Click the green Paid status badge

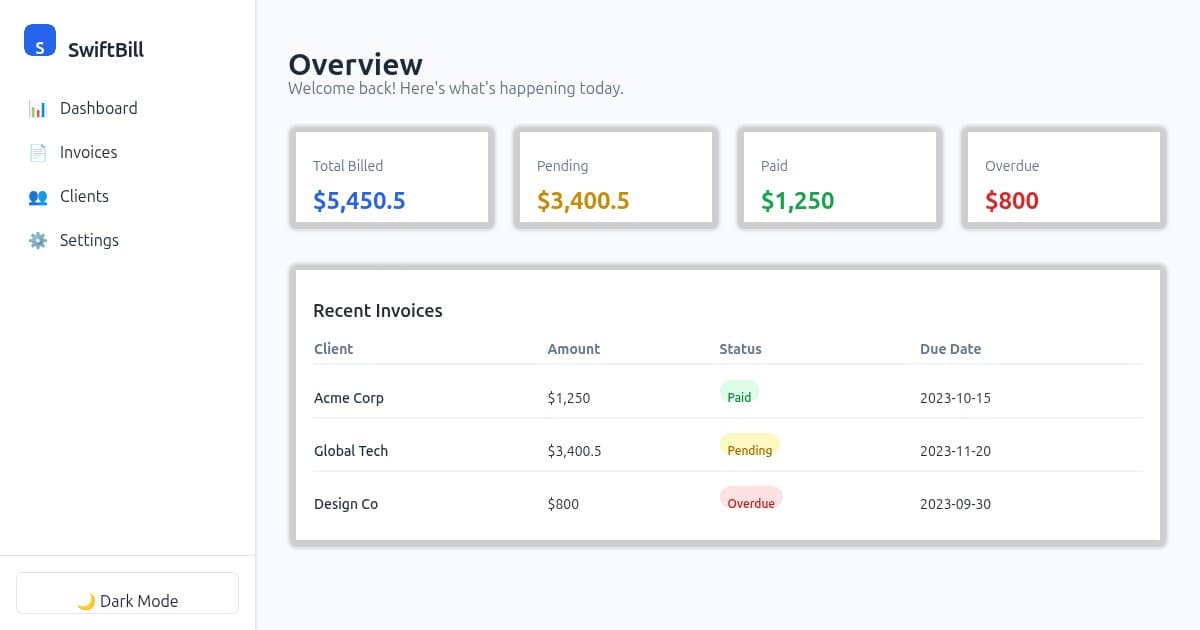click(739, 393)
